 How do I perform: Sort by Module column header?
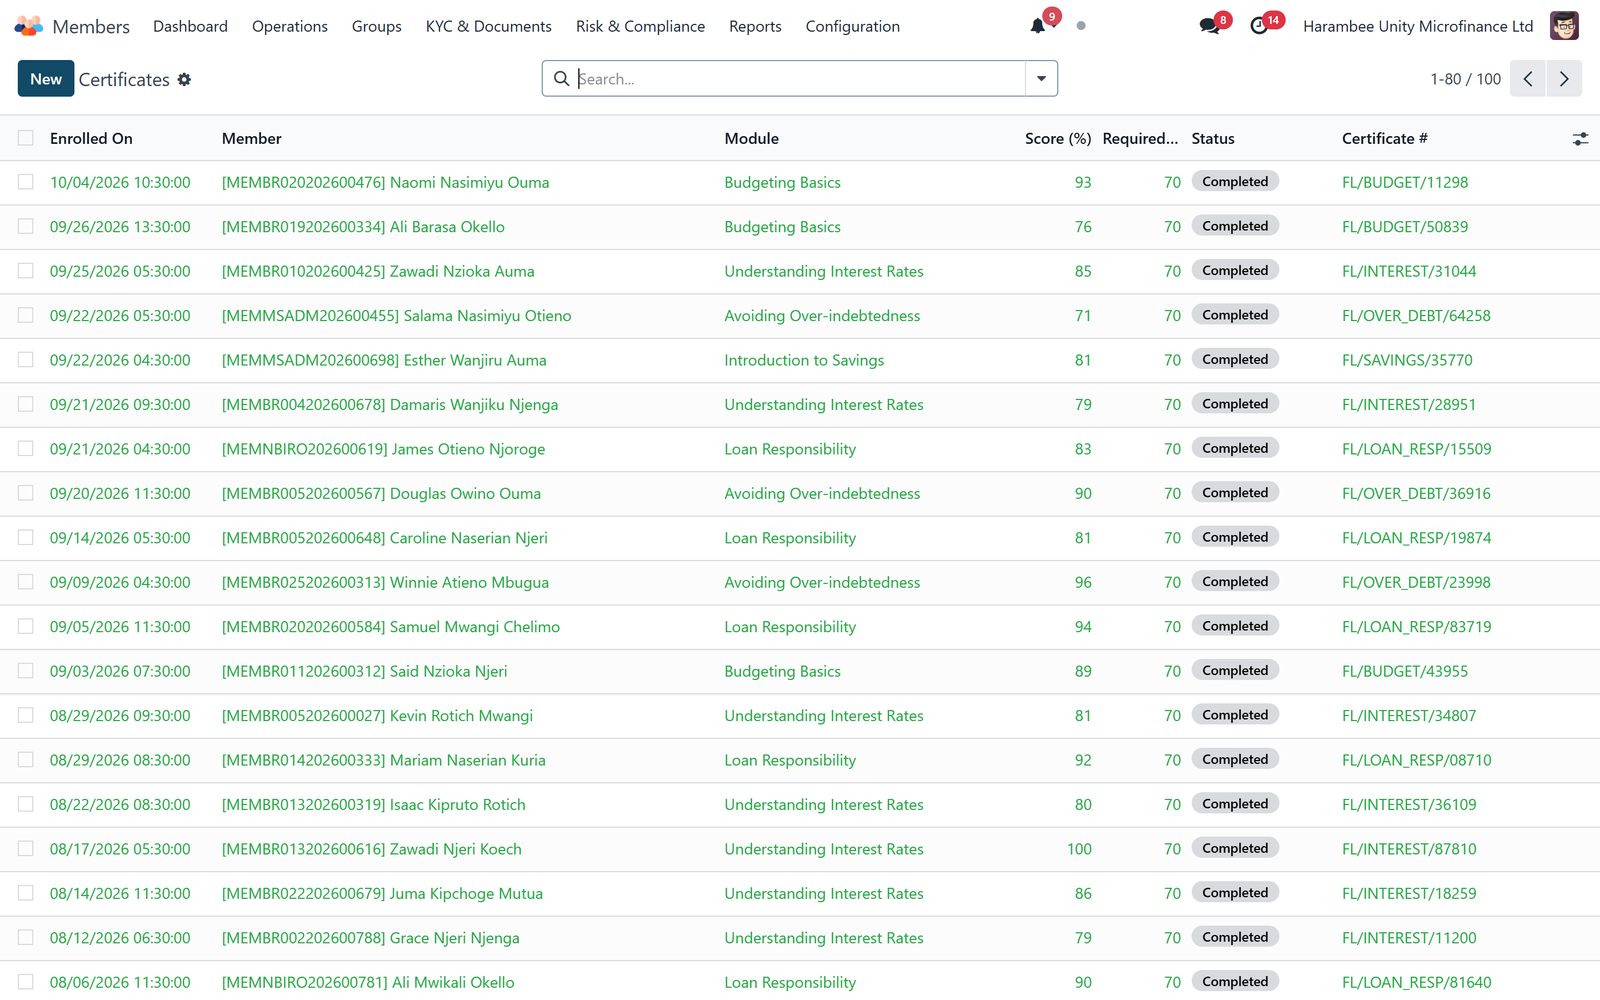[x=752, y=138]
